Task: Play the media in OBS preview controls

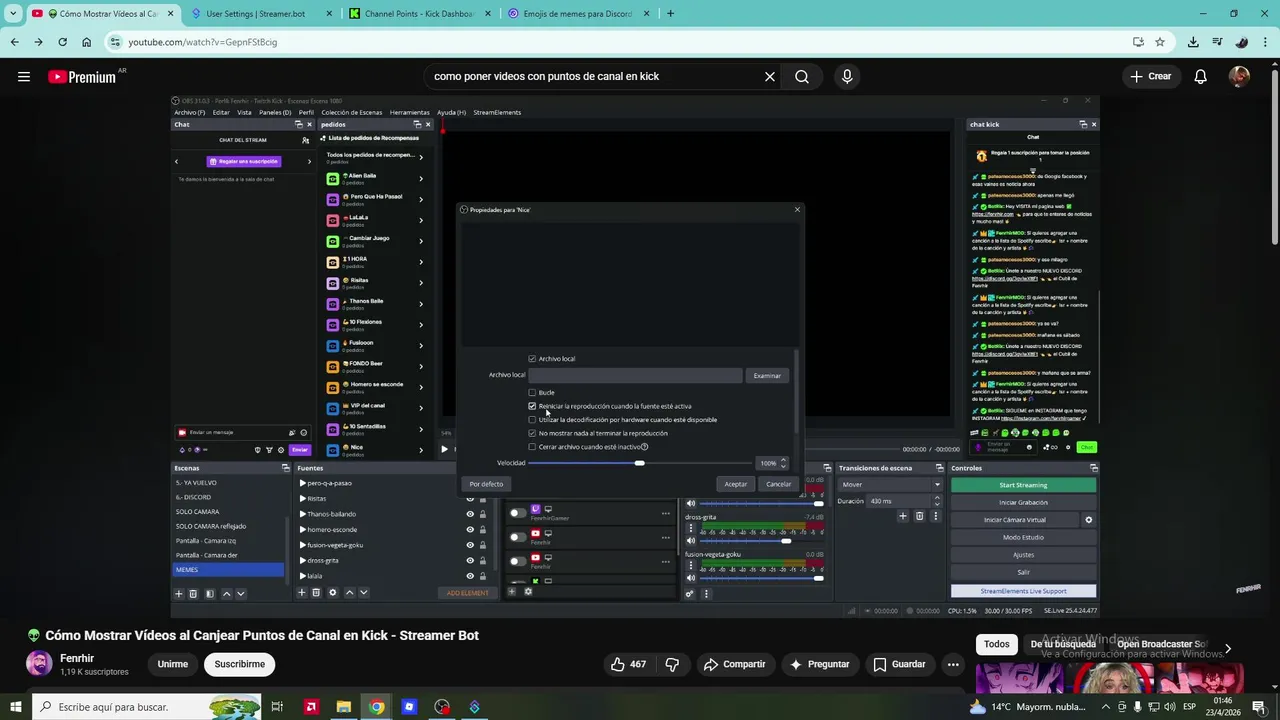Action: (x=445, y=449)
